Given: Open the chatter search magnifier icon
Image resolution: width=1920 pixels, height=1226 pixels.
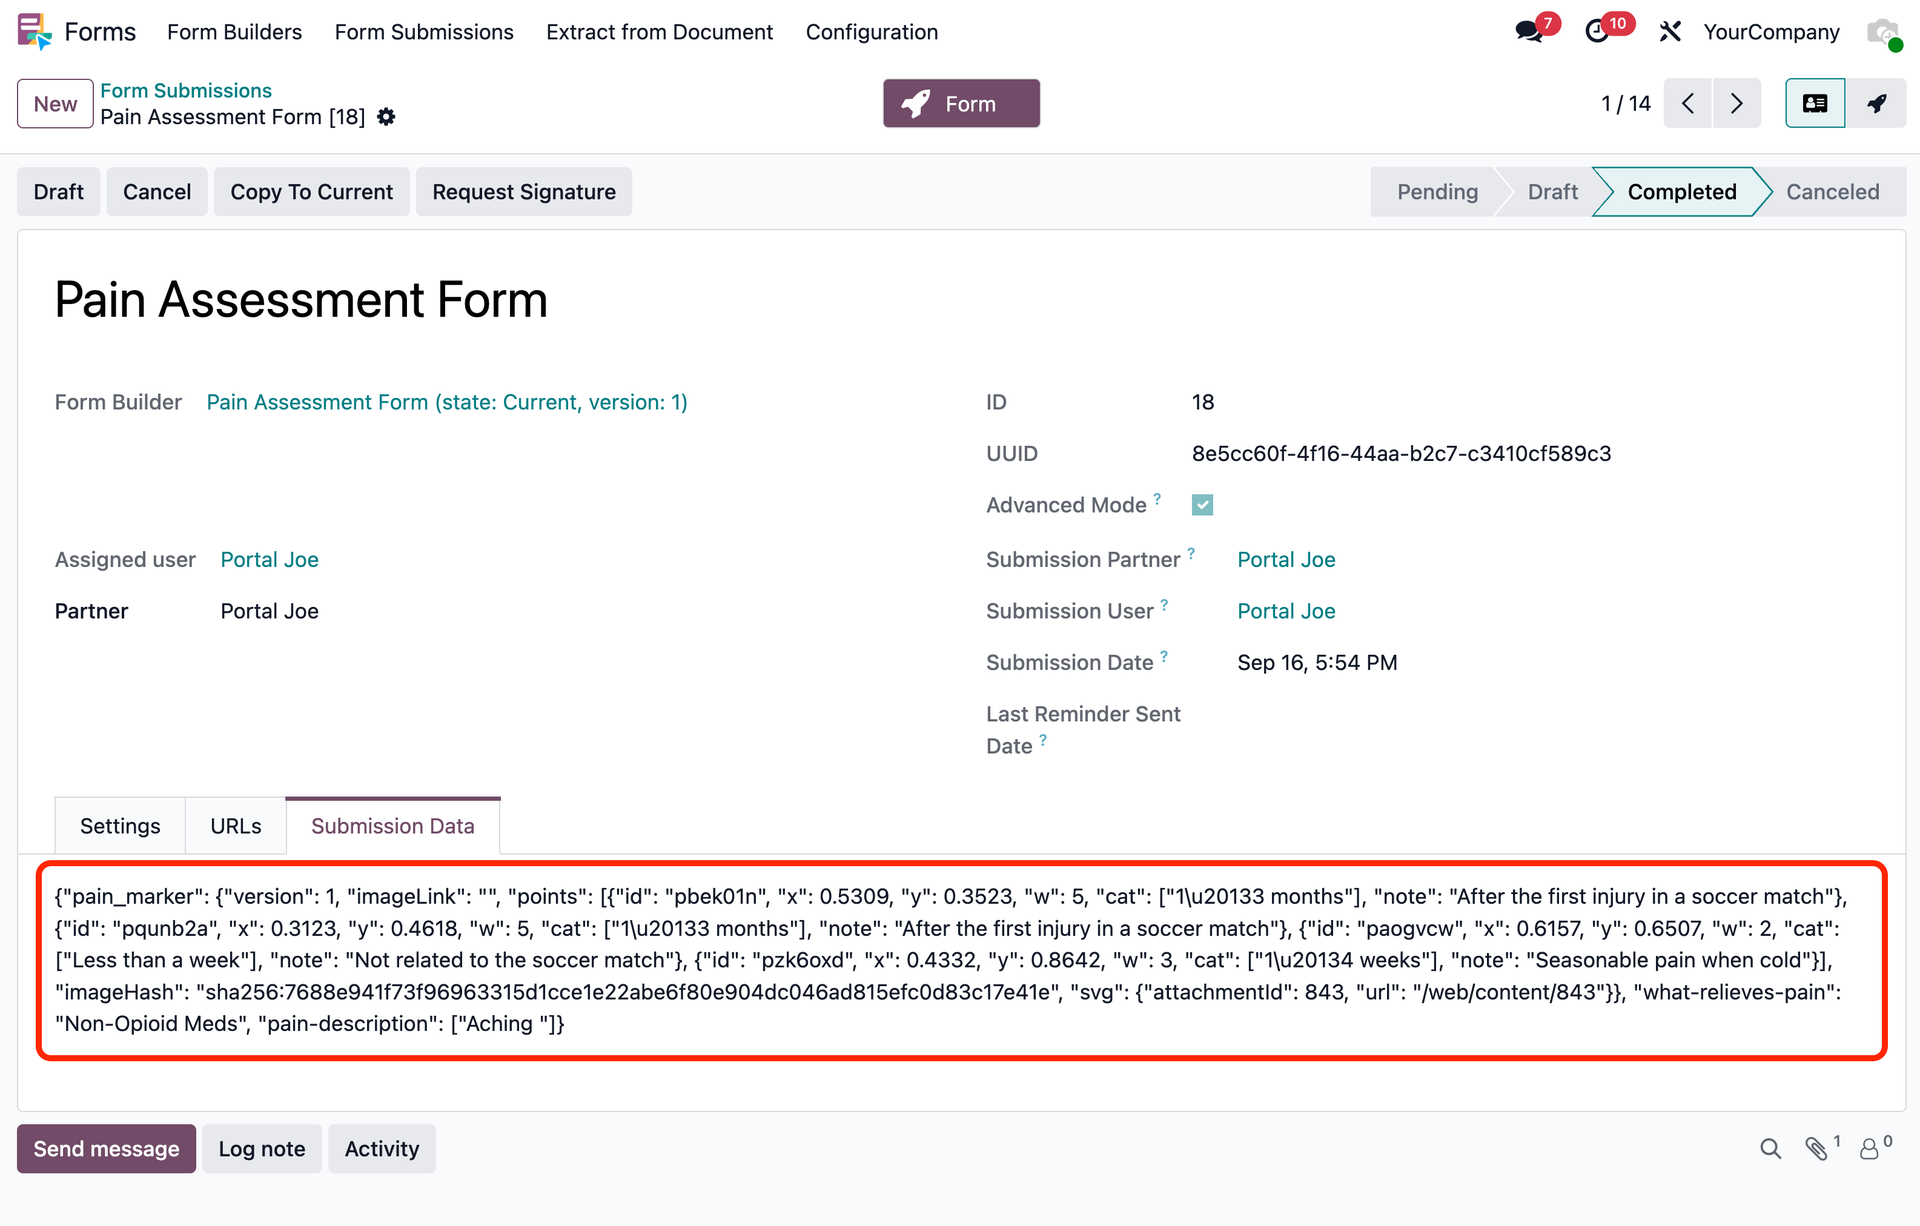Looking at the screenshot, I should click(x=1771, y=1149).
